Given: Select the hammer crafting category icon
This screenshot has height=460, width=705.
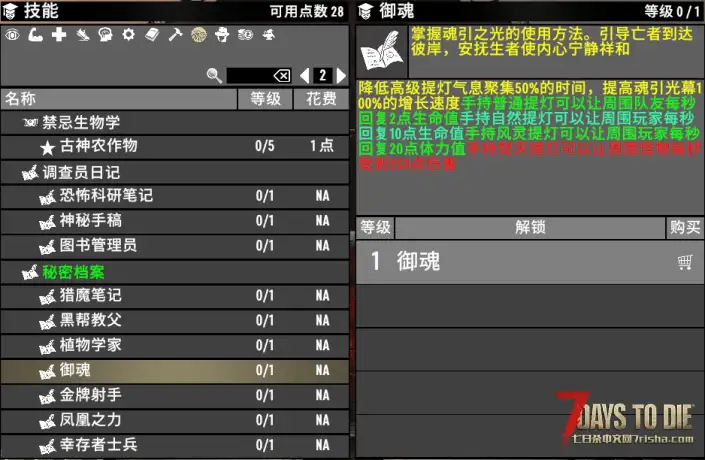Looking at the screenshot, I should pos(175,35).
